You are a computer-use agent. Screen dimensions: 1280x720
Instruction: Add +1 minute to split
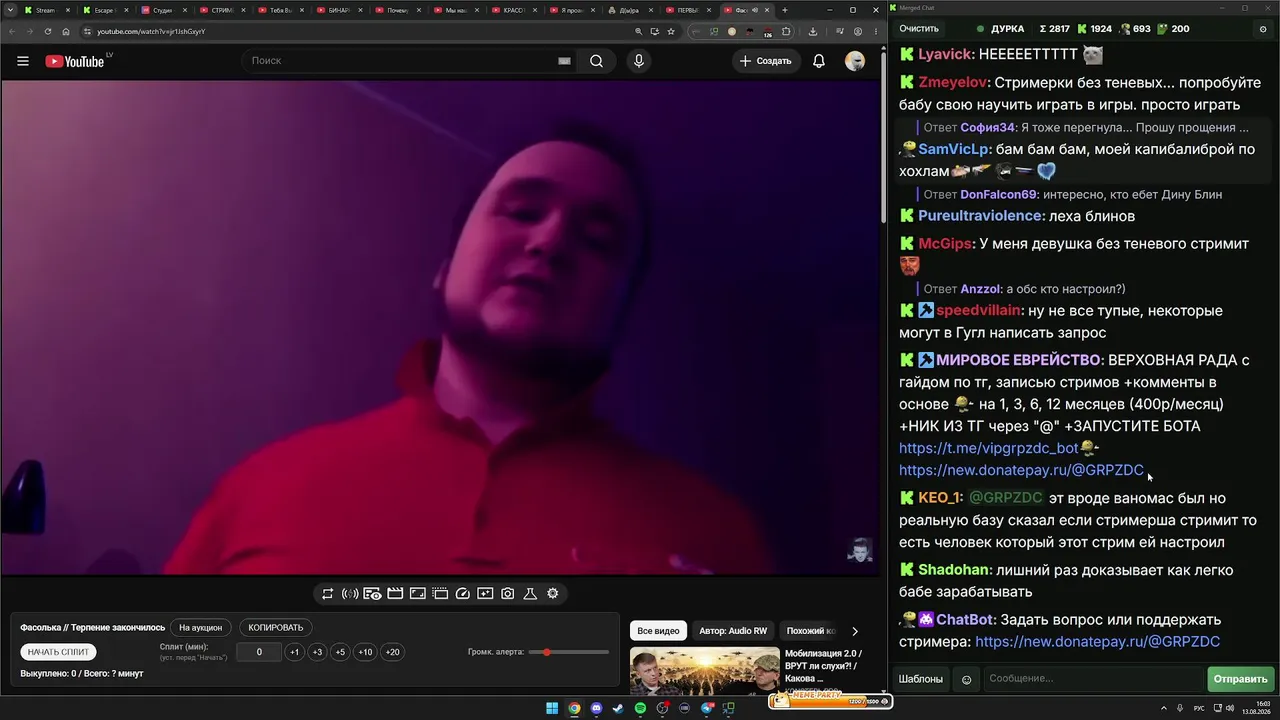pos(294,652)
